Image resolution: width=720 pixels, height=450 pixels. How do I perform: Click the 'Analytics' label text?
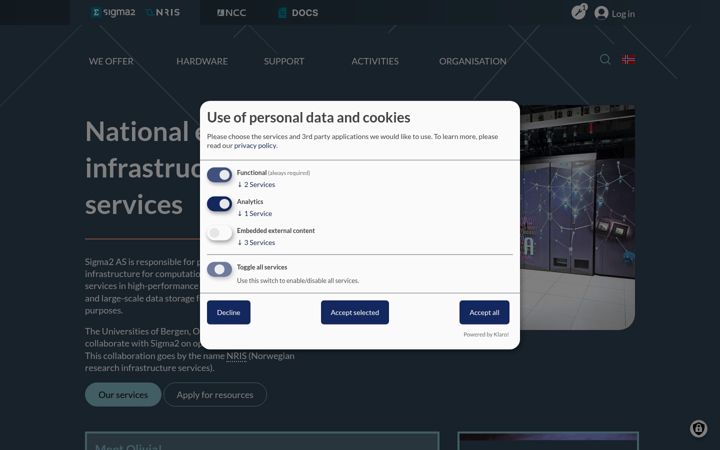tap(250, 202)
